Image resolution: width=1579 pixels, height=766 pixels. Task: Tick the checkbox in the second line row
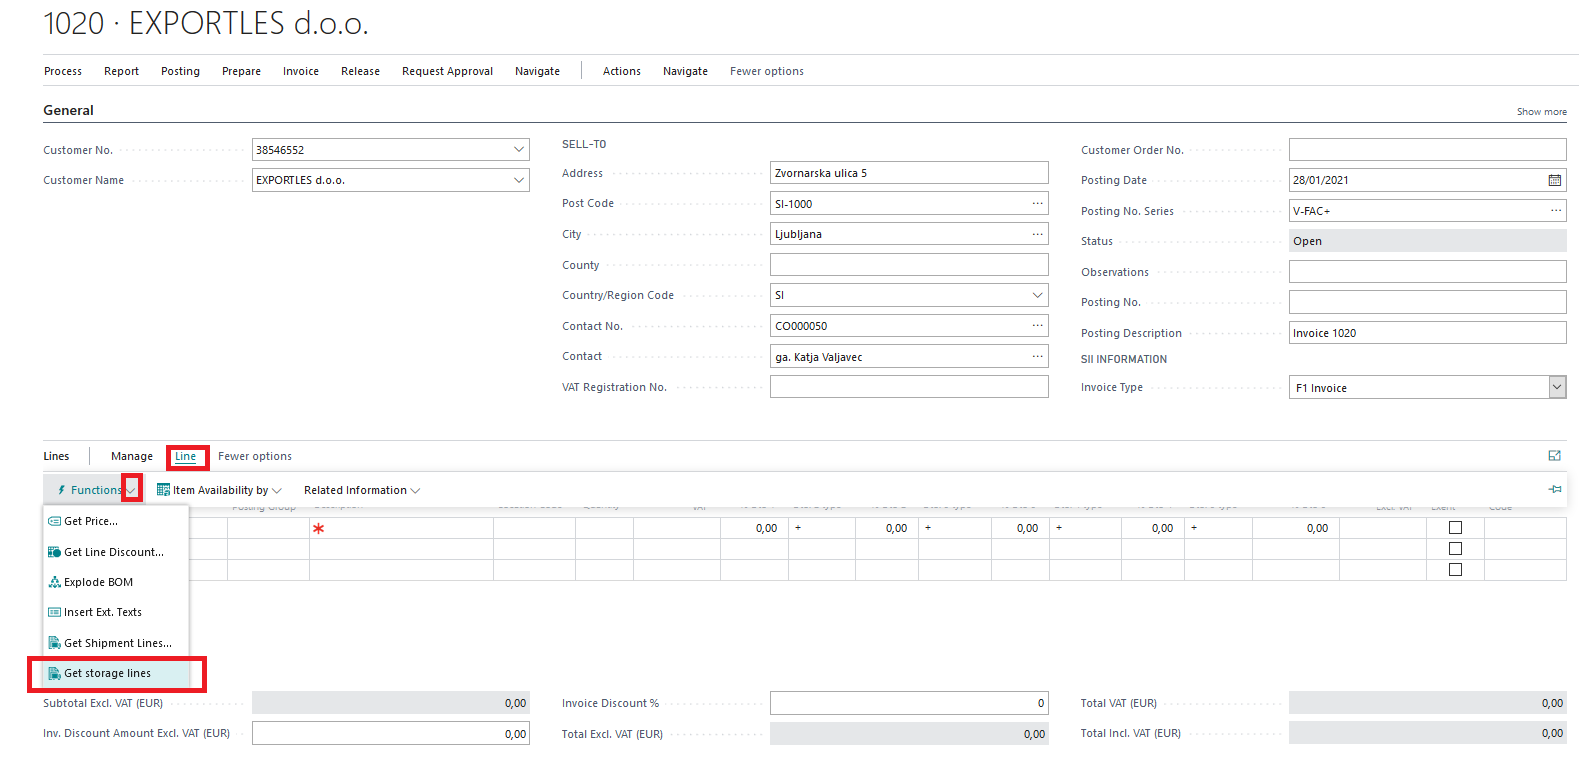pyautogui.click(x=1455, y=549)
